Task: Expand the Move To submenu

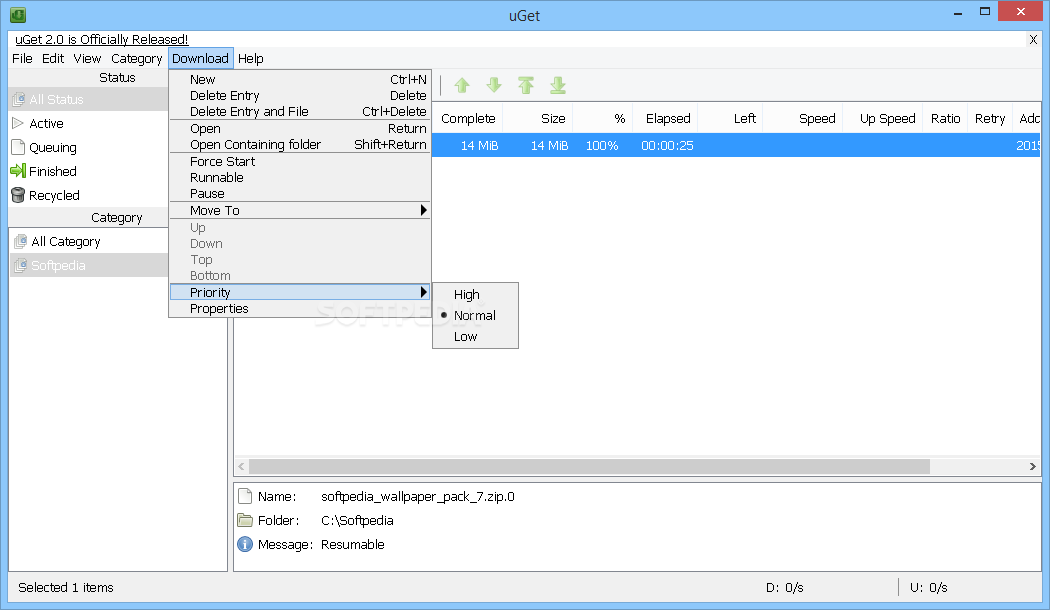Action: [300, 210]
